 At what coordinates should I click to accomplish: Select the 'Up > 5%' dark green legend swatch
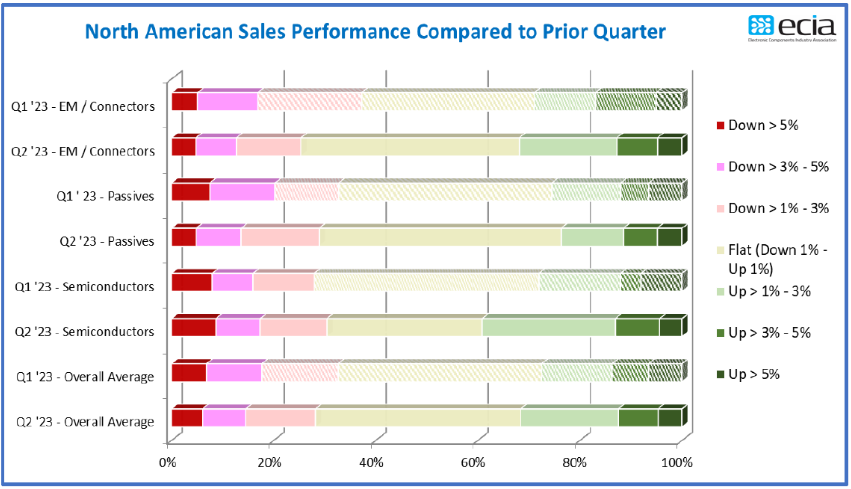coord(721,374)
